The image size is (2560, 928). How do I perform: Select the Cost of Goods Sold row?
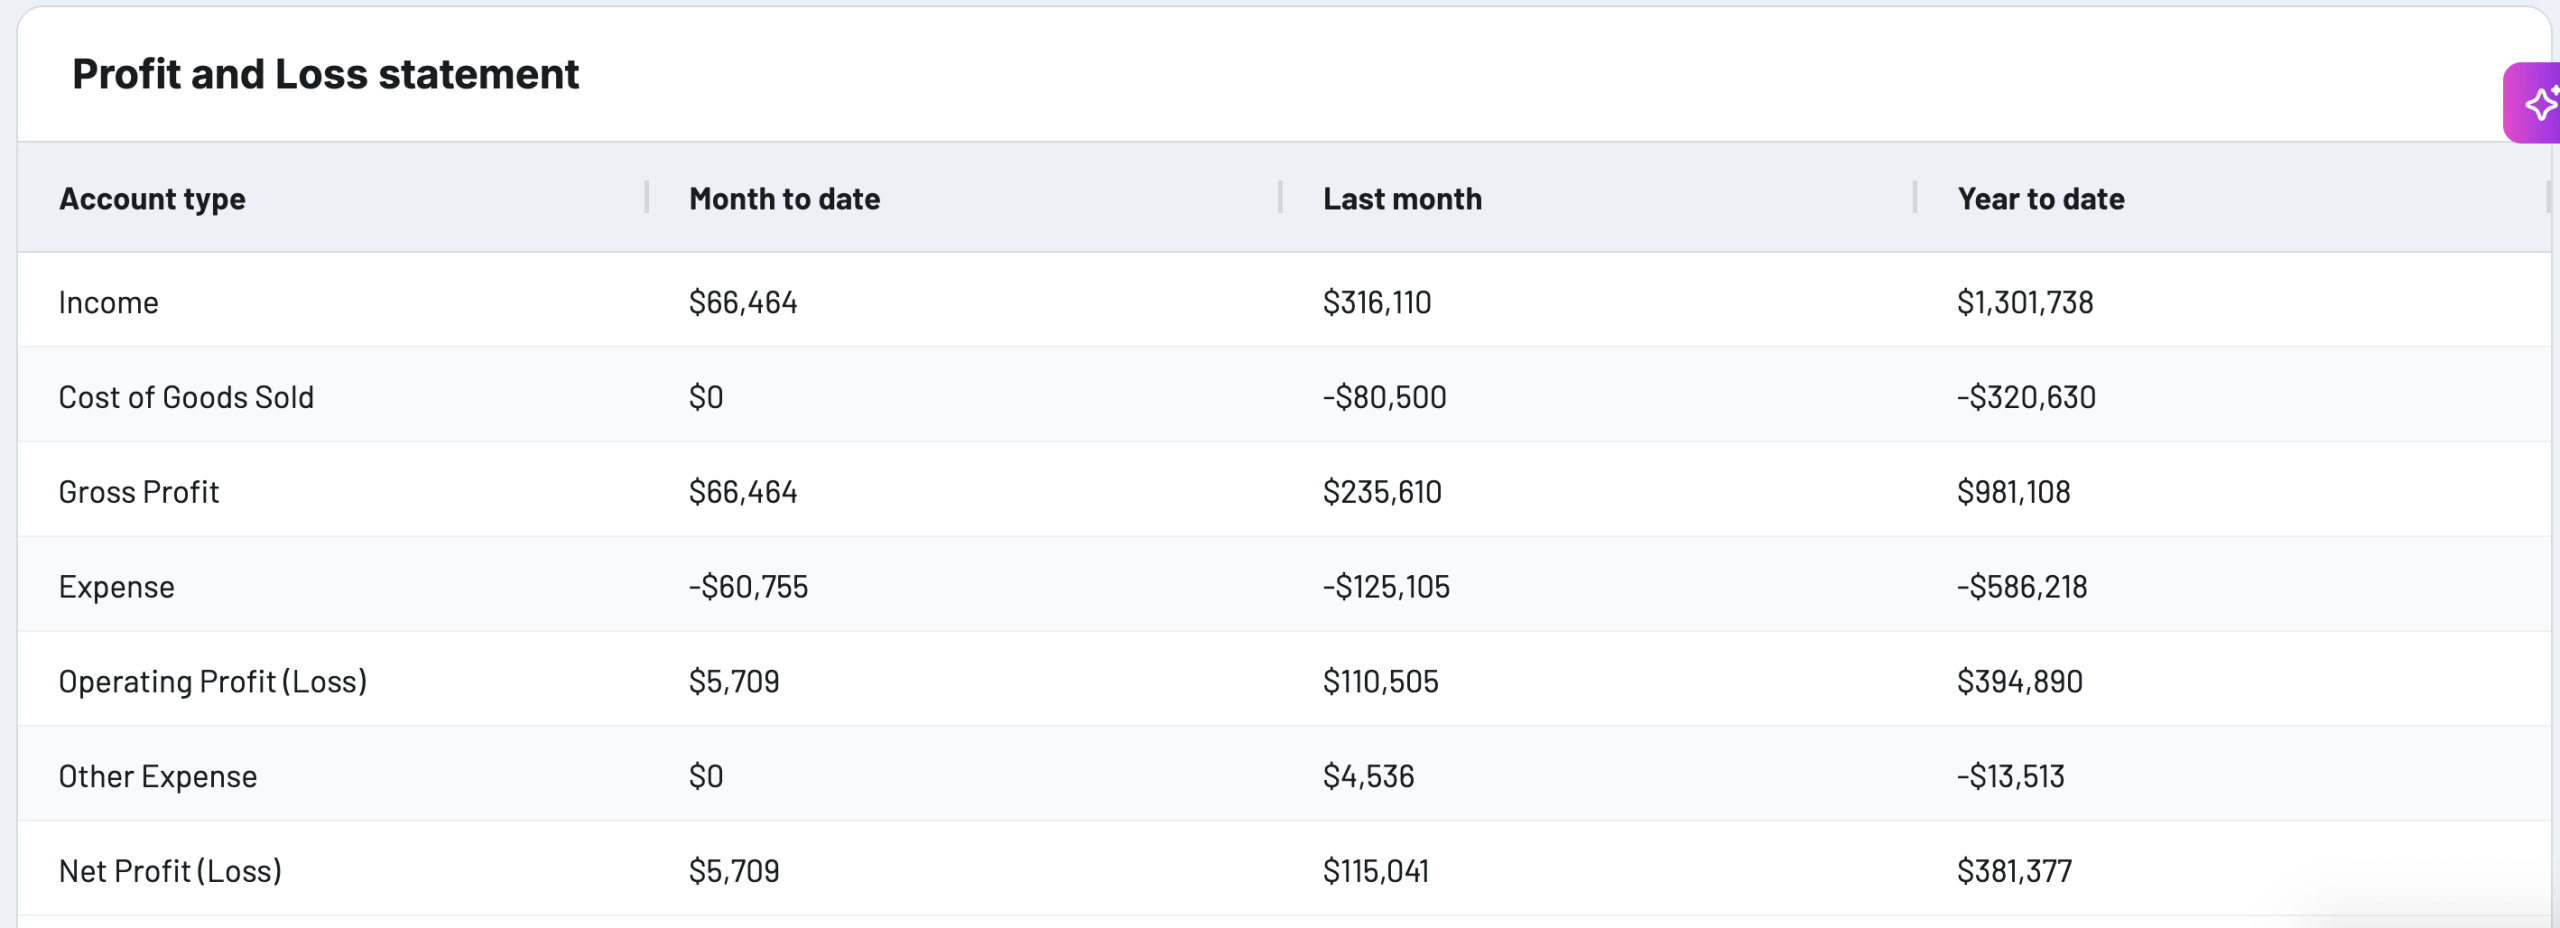(186, 397)
